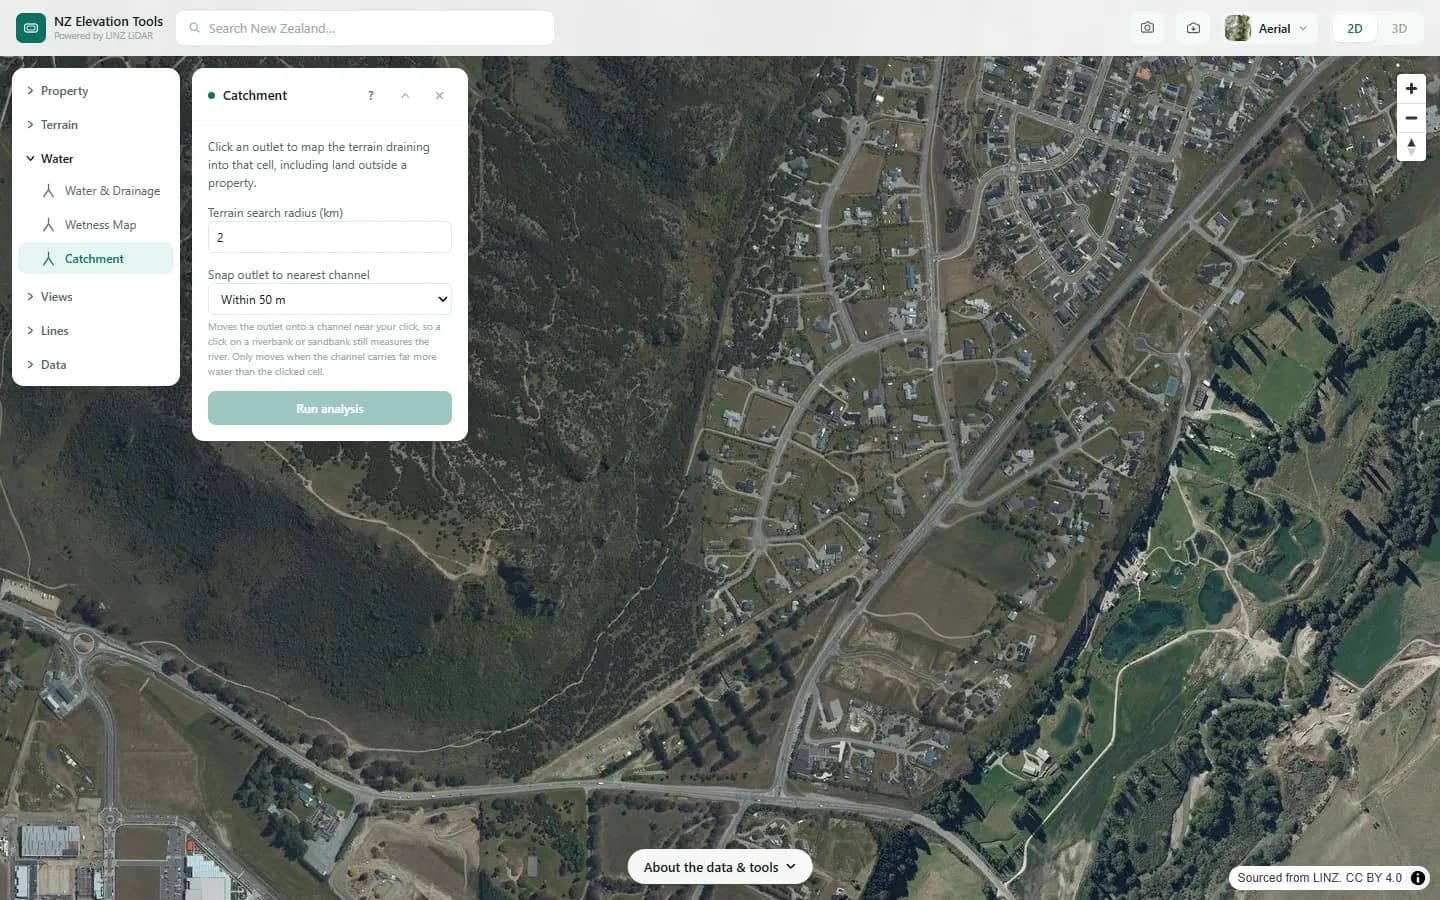
Task: Expand the Property section
Action: pos(96,91)
